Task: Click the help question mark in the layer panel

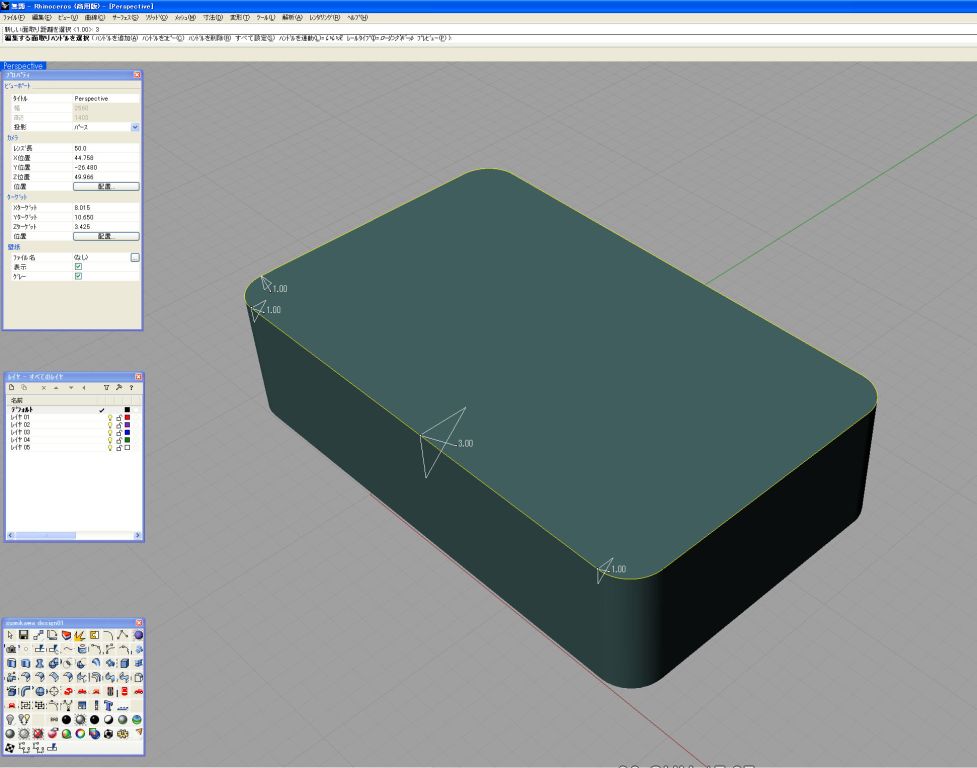Action: point(131,387)
